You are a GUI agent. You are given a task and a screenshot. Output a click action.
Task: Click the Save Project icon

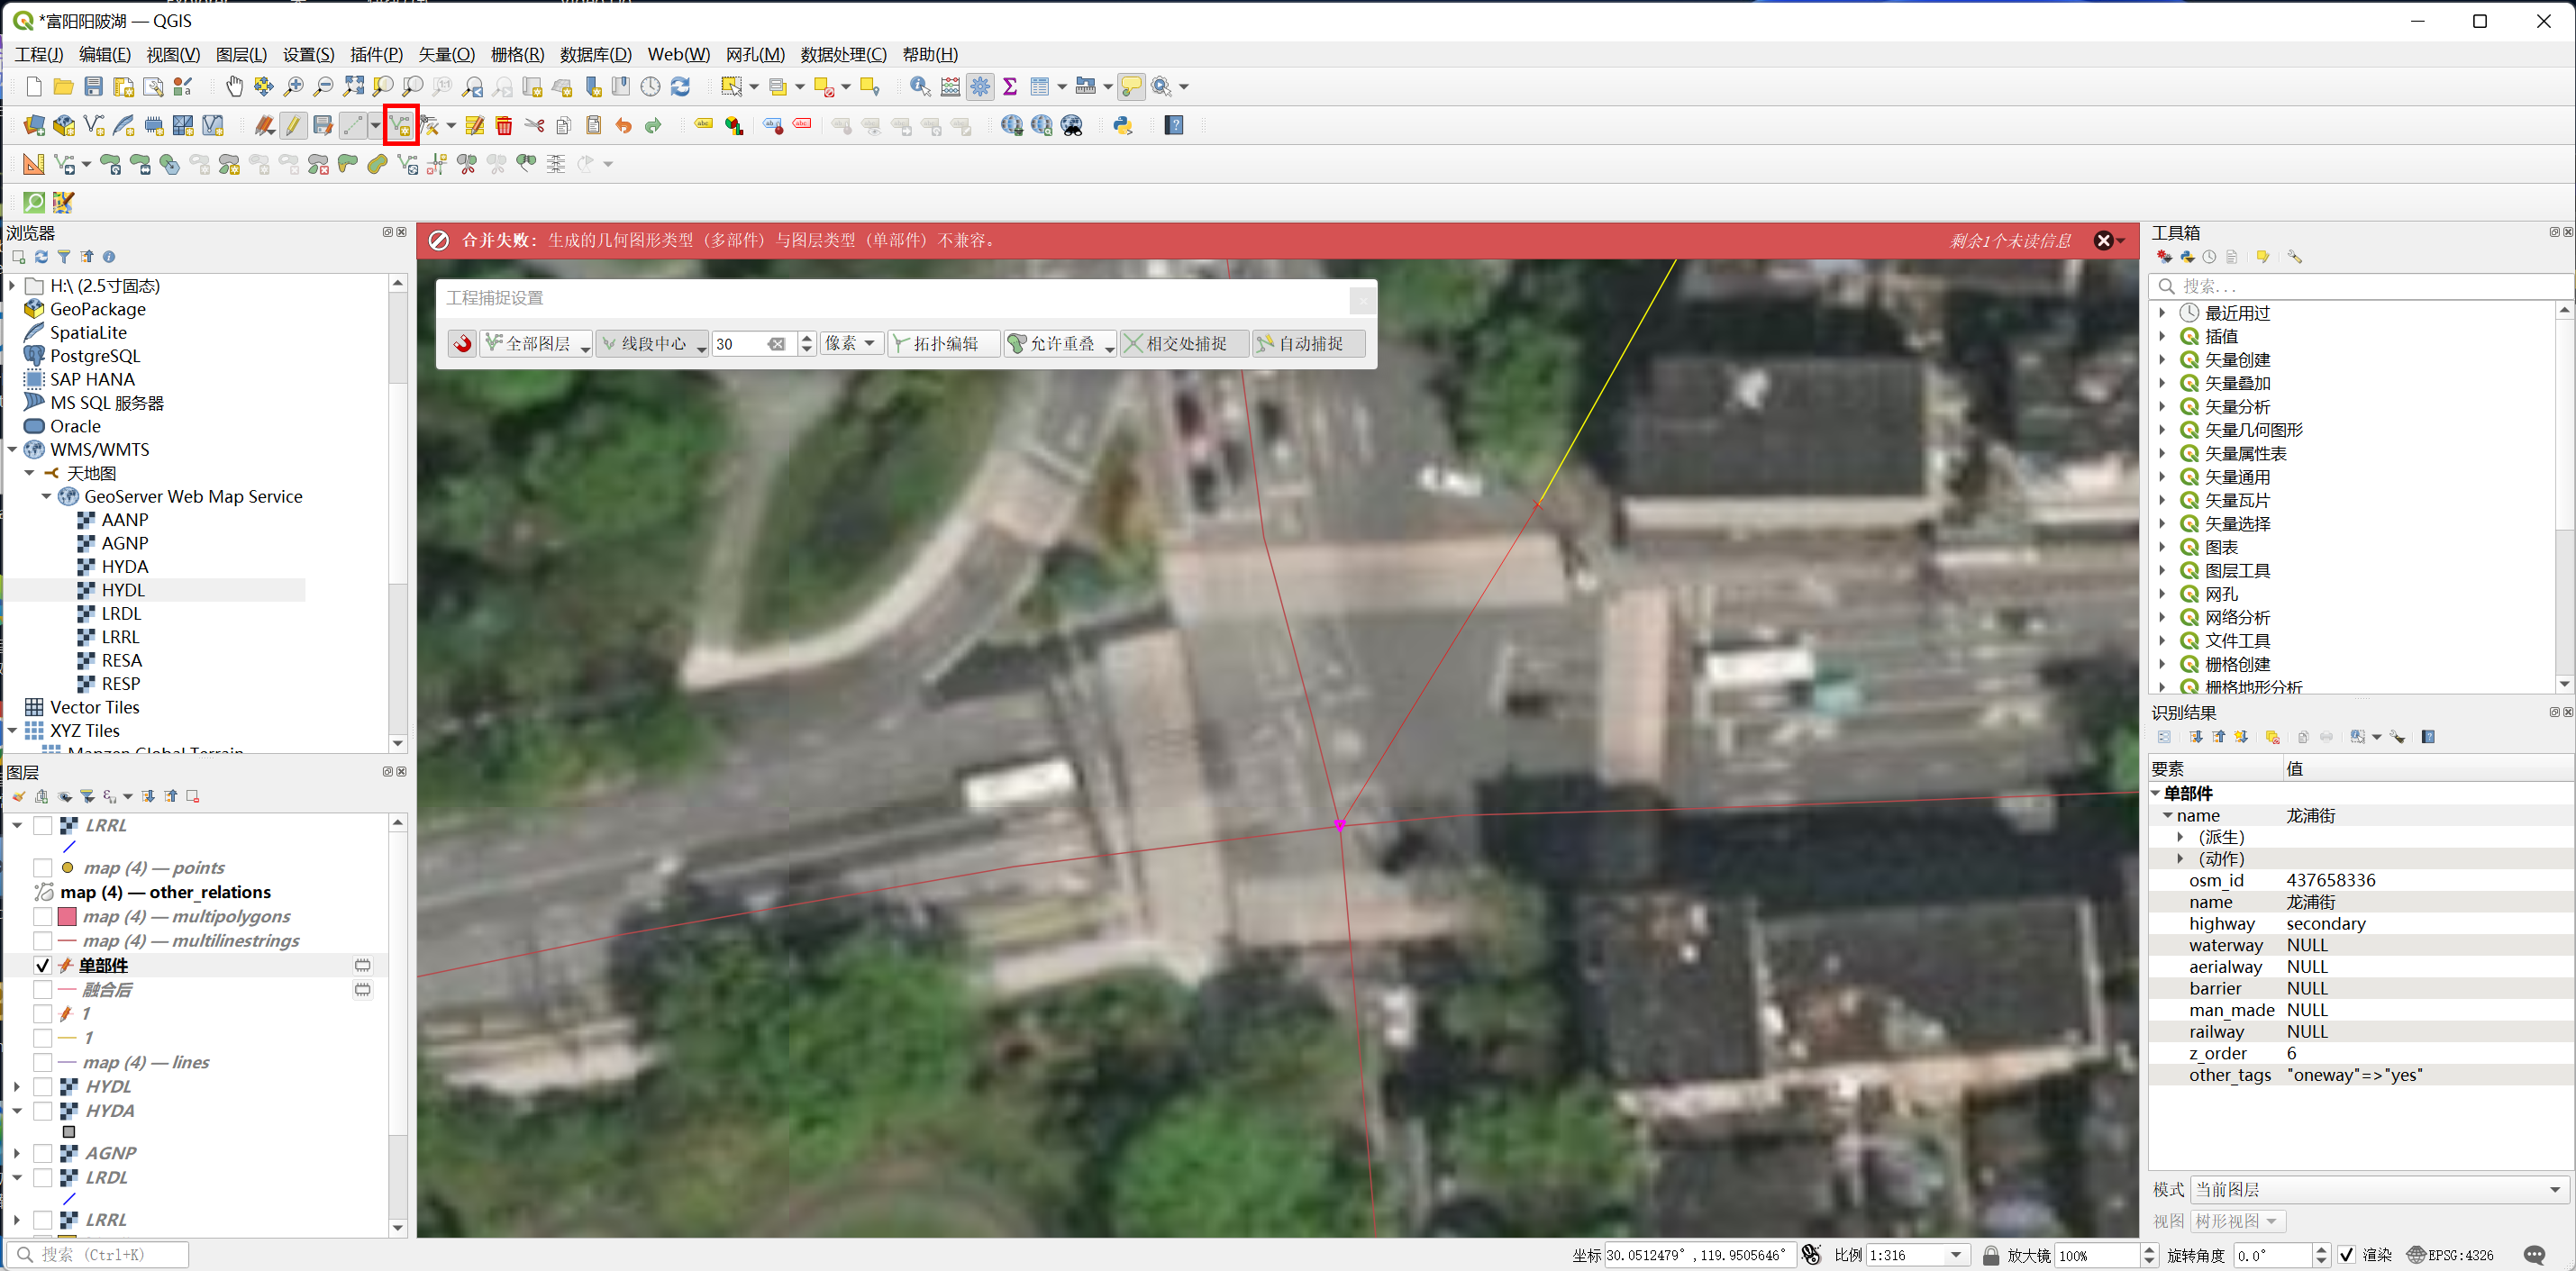click(93, 87)
